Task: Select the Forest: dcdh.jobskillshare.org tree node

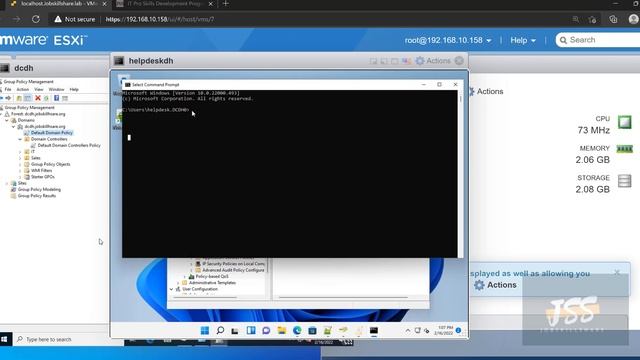Action: [38, 114]
